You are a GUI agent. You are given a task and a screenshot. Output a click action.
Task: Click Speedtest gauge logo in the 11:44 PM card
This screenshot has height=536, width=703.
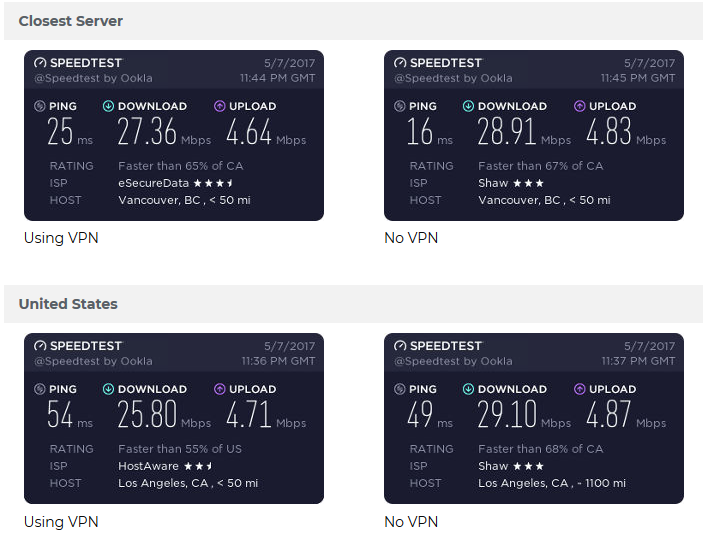(40, 63)
